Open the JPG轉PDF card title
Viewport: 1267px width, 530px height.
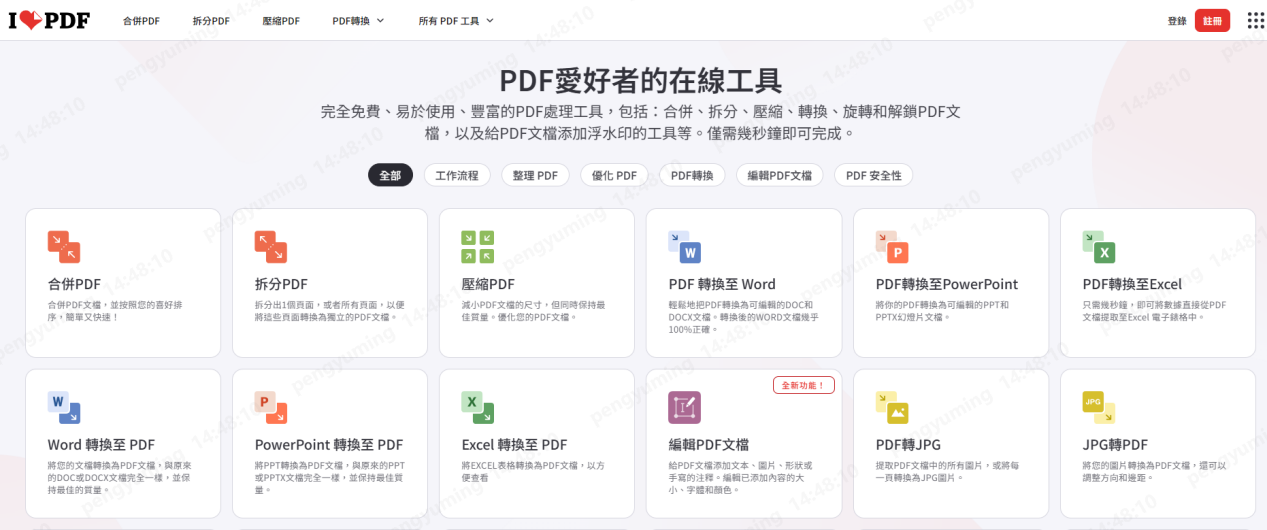pos(1115,444)
